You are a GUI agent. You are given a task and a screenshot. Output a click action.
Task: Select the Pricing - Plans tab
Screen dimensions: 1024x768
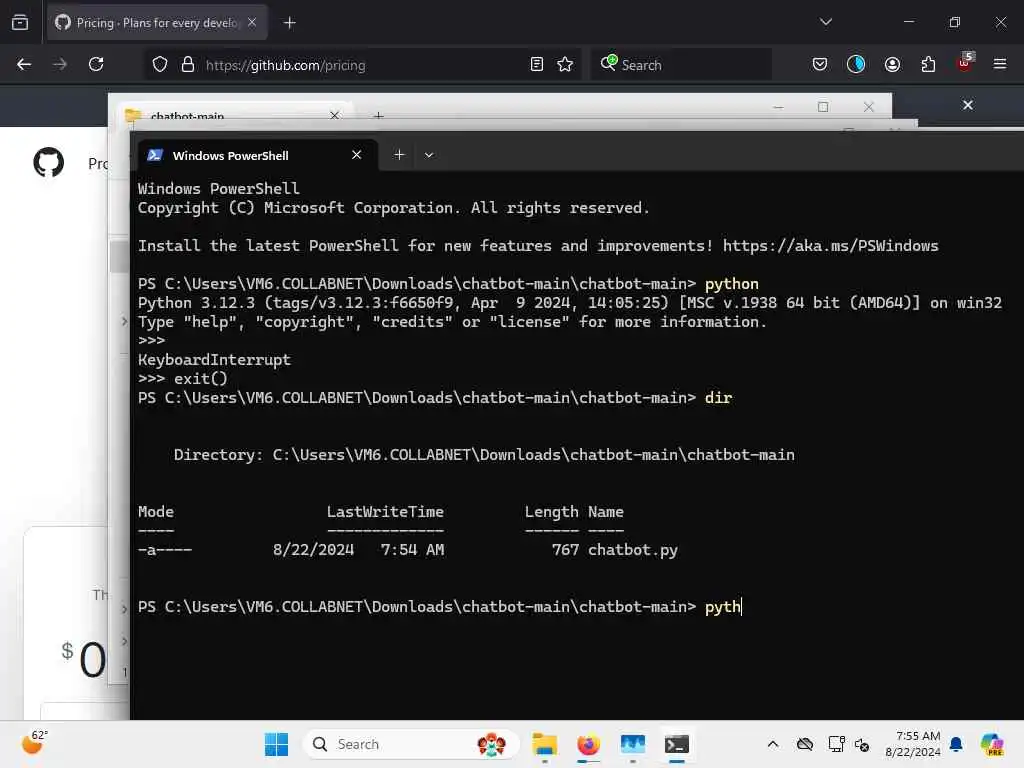click(x=157, y=23)
